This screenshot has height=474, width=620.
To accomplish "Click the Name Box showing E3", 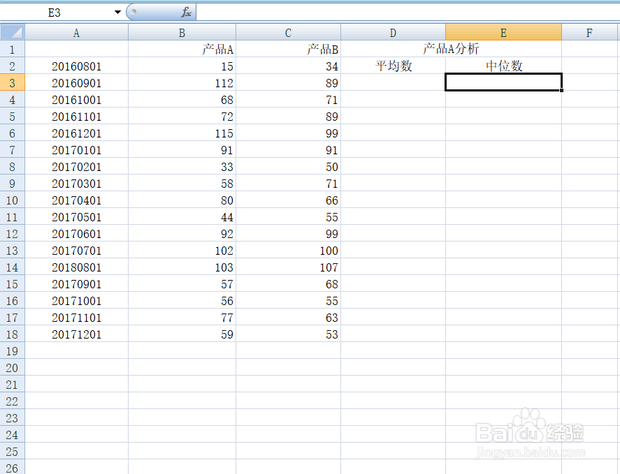I will pyautogui.click(x=55, y=13).
